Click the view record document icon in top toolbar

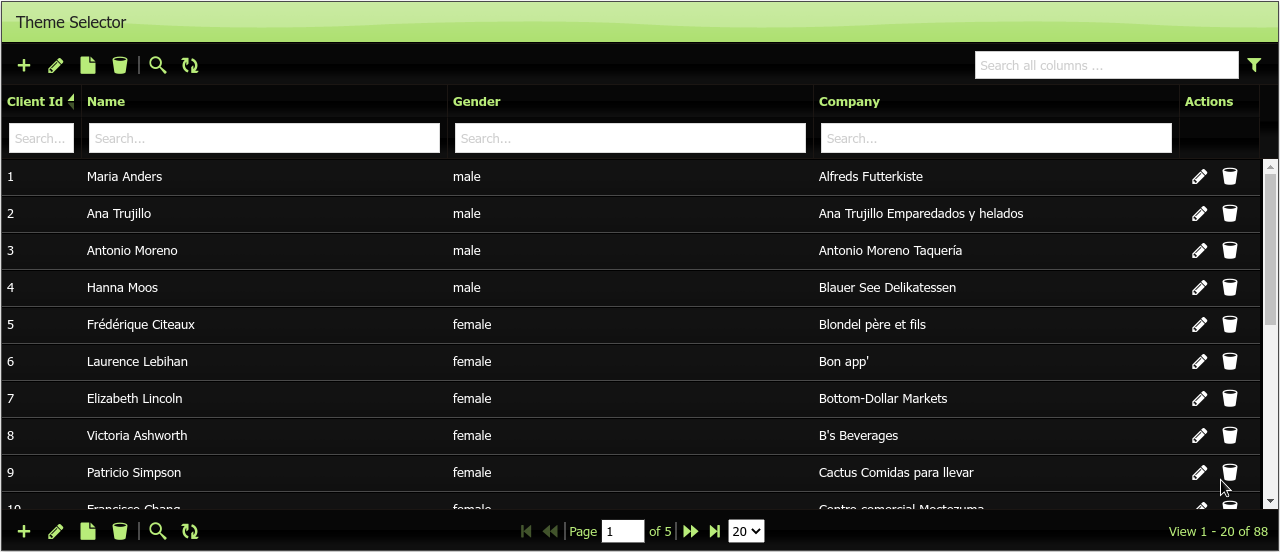[x=88, y=66]
